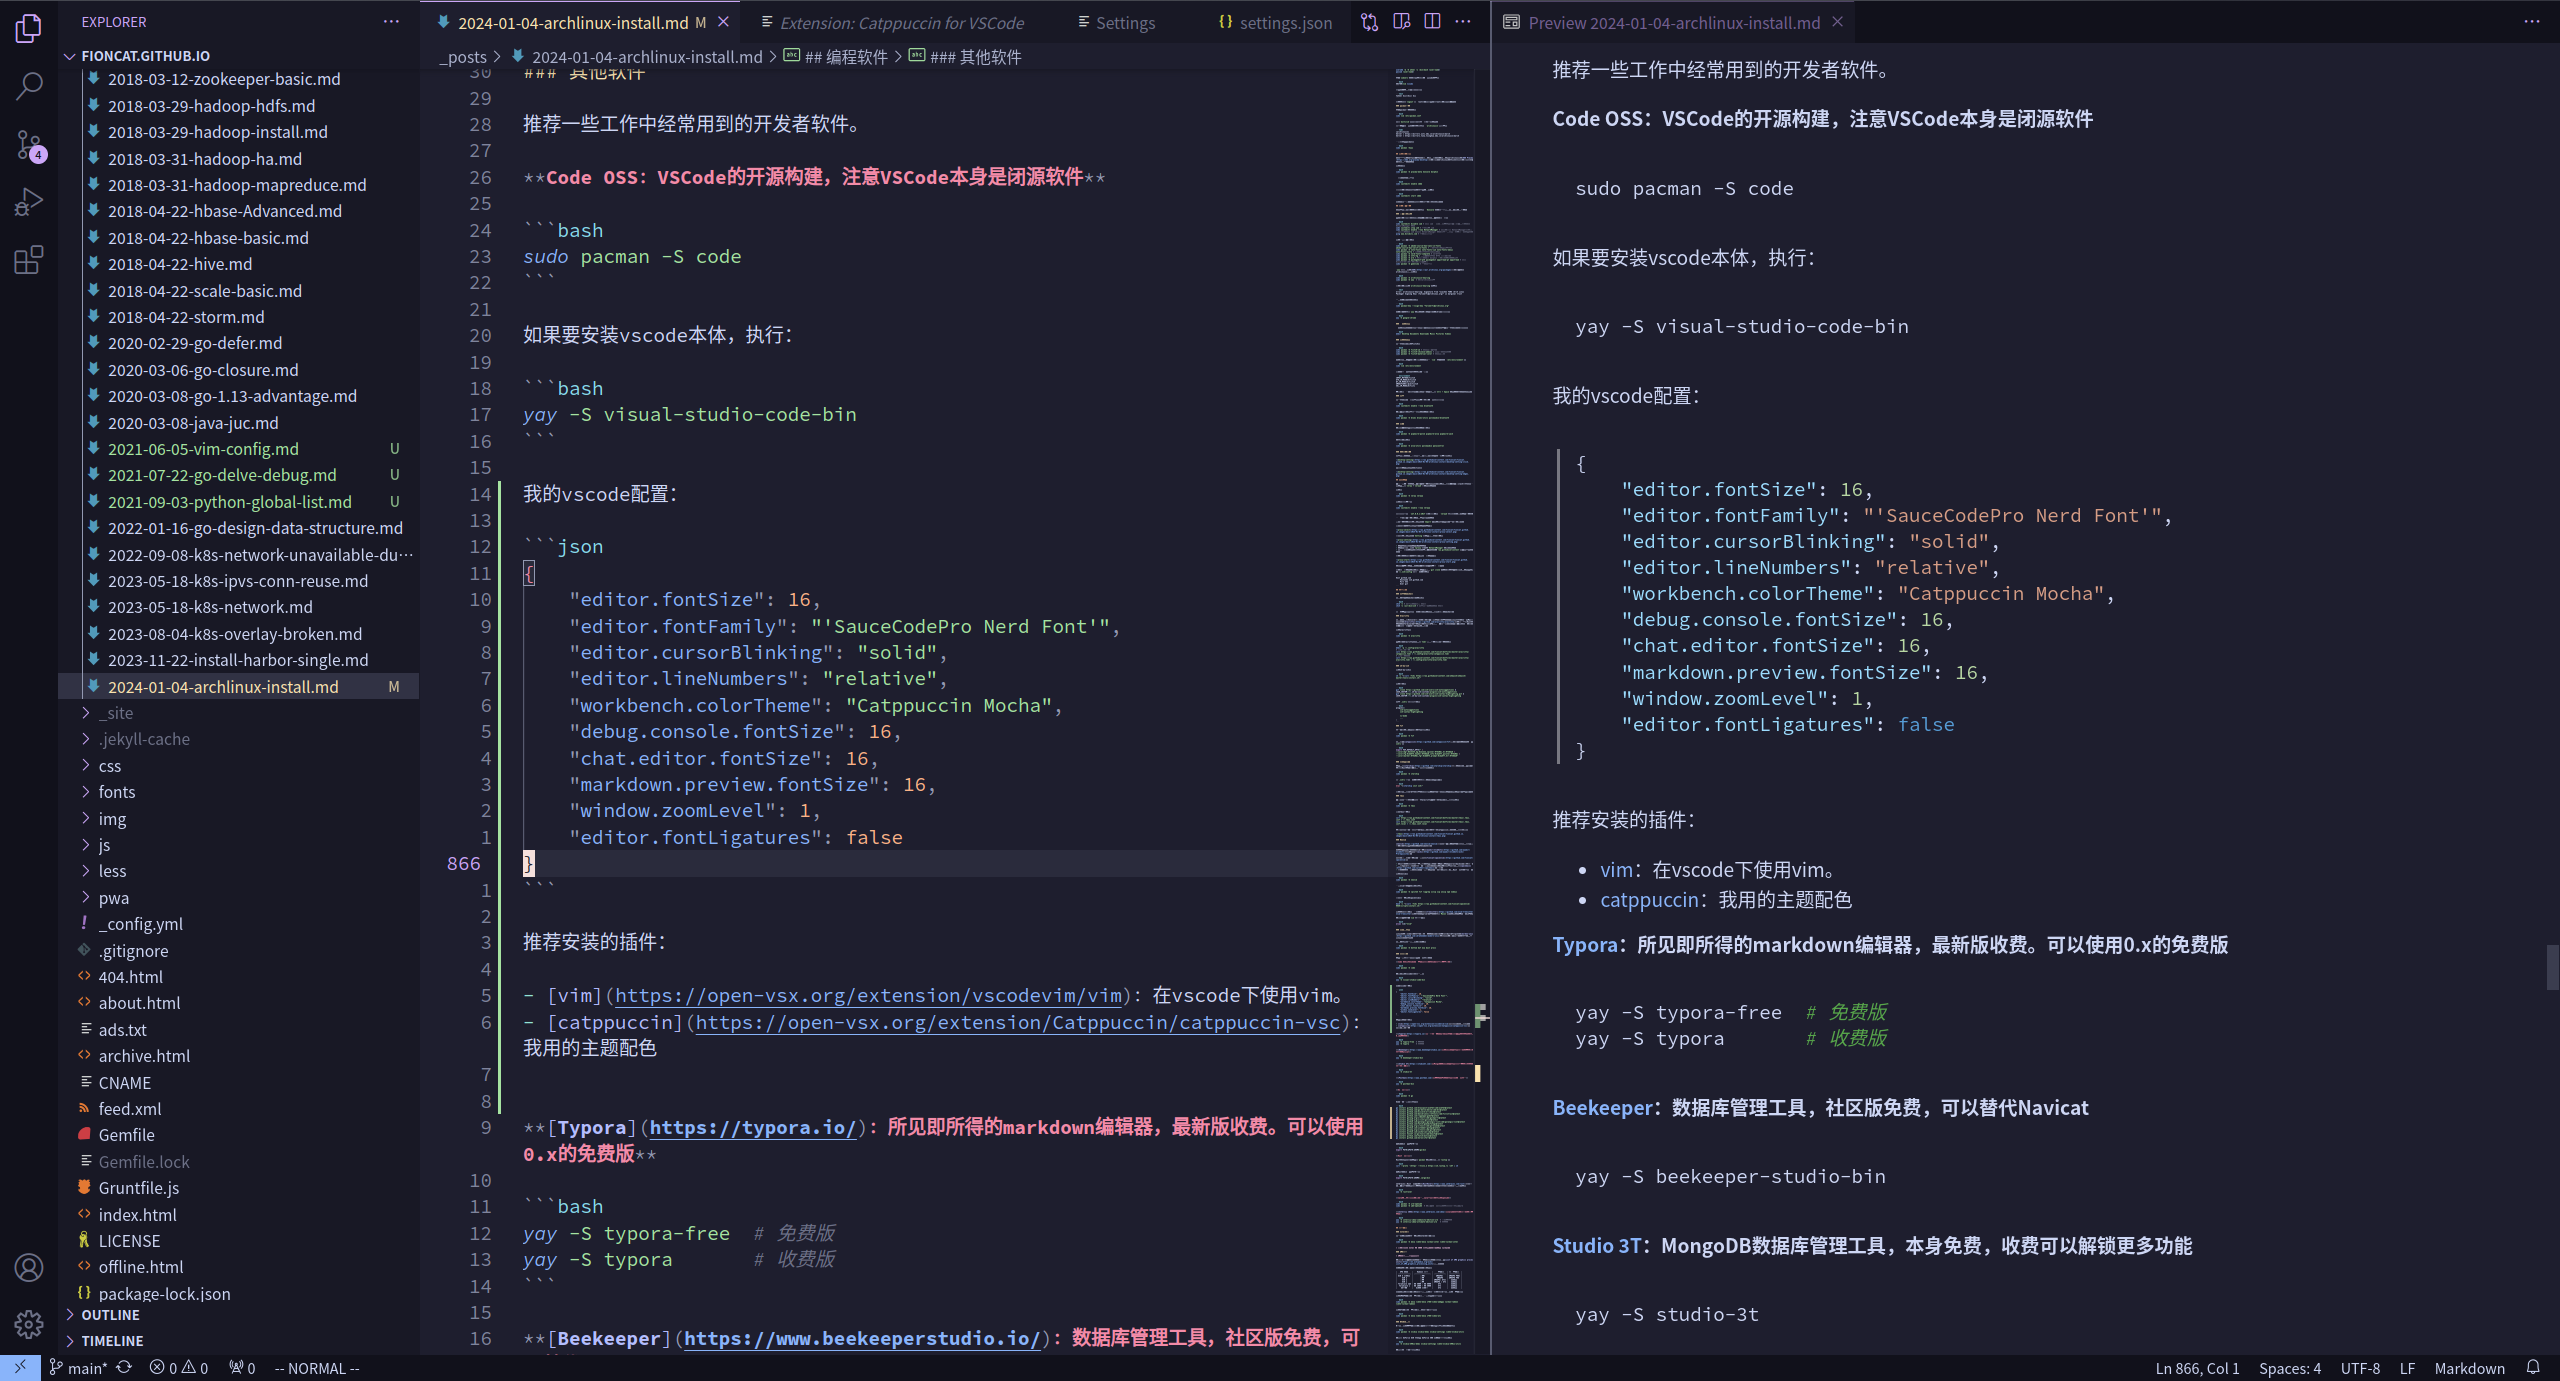Close the archlinux-install.md editor tab
This screenshot has width=2560, height=1381.
click(723, 22)
